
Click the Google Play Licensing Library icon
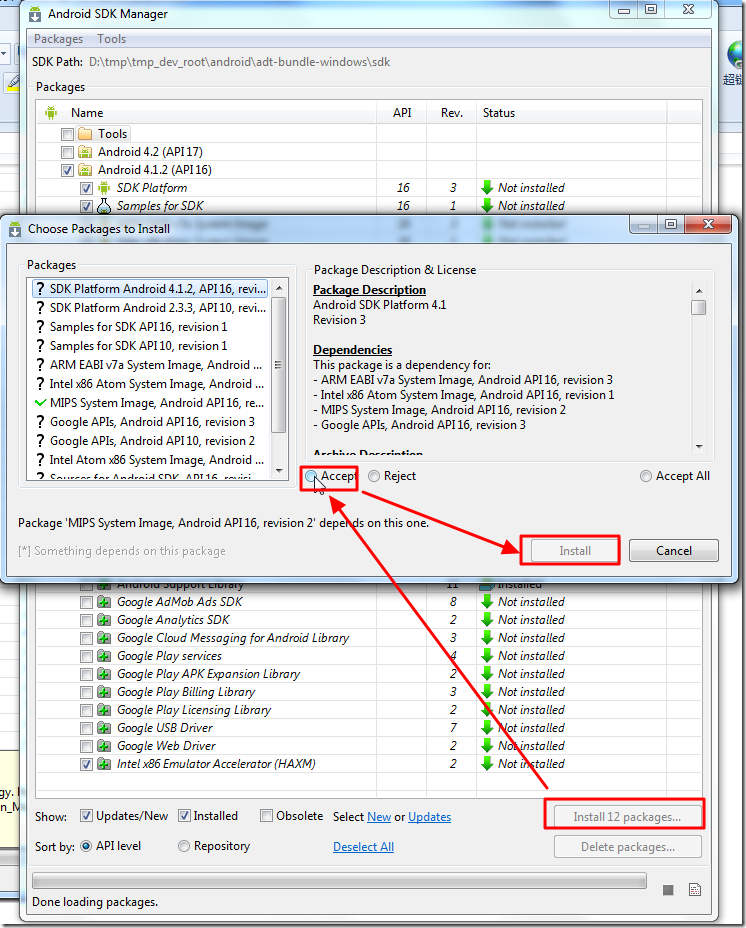104,710
